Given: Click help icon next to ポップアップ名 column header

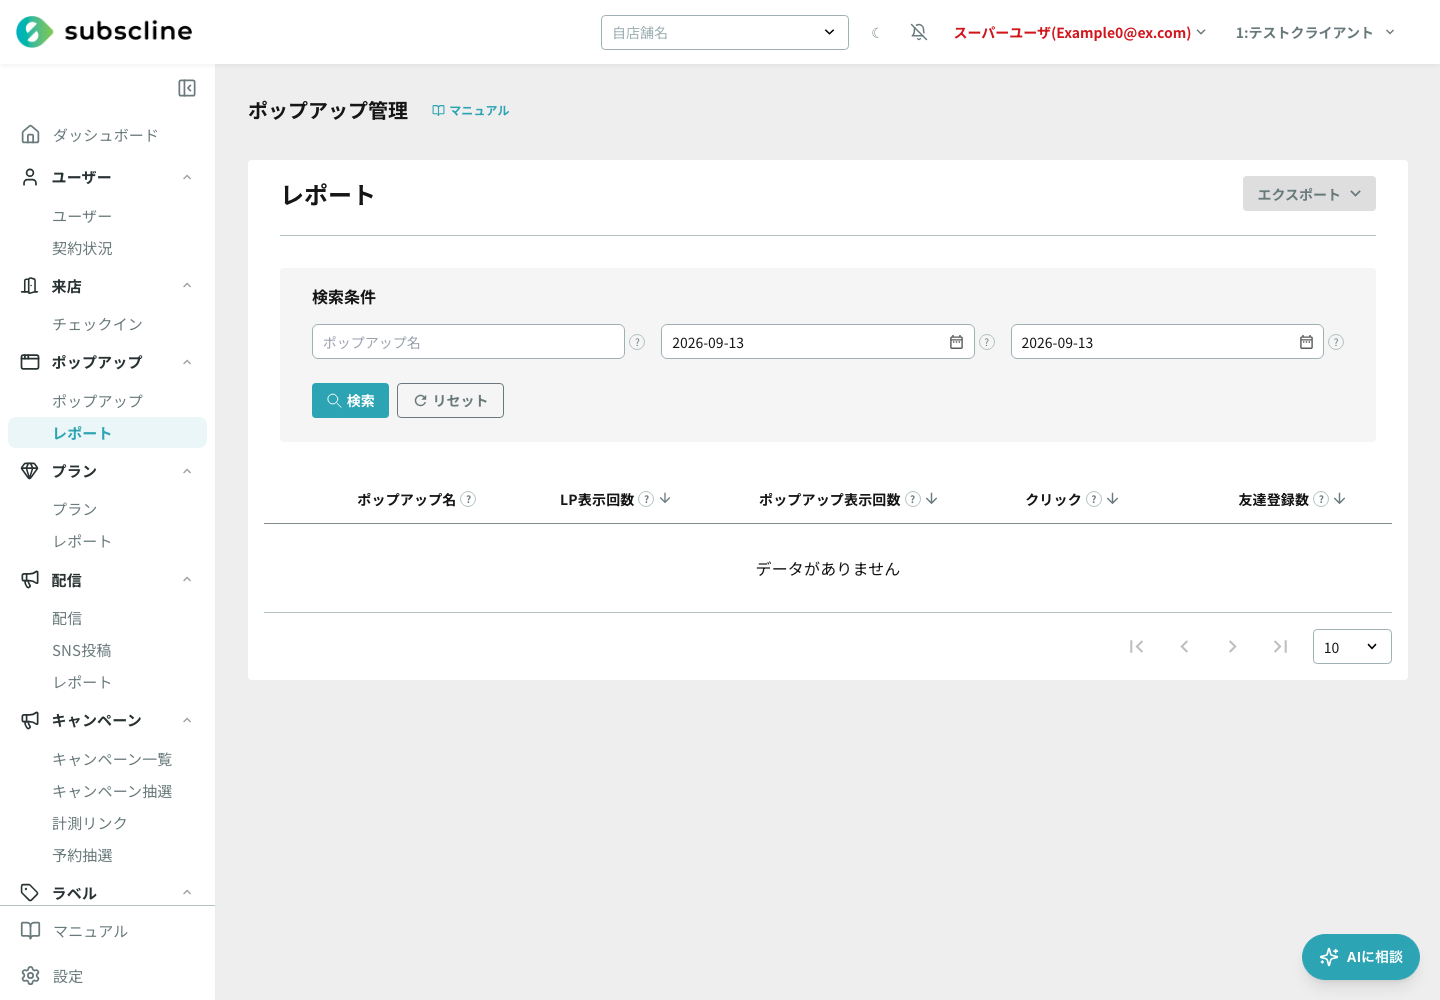Looking at the screenshot, I should [468, 499].
